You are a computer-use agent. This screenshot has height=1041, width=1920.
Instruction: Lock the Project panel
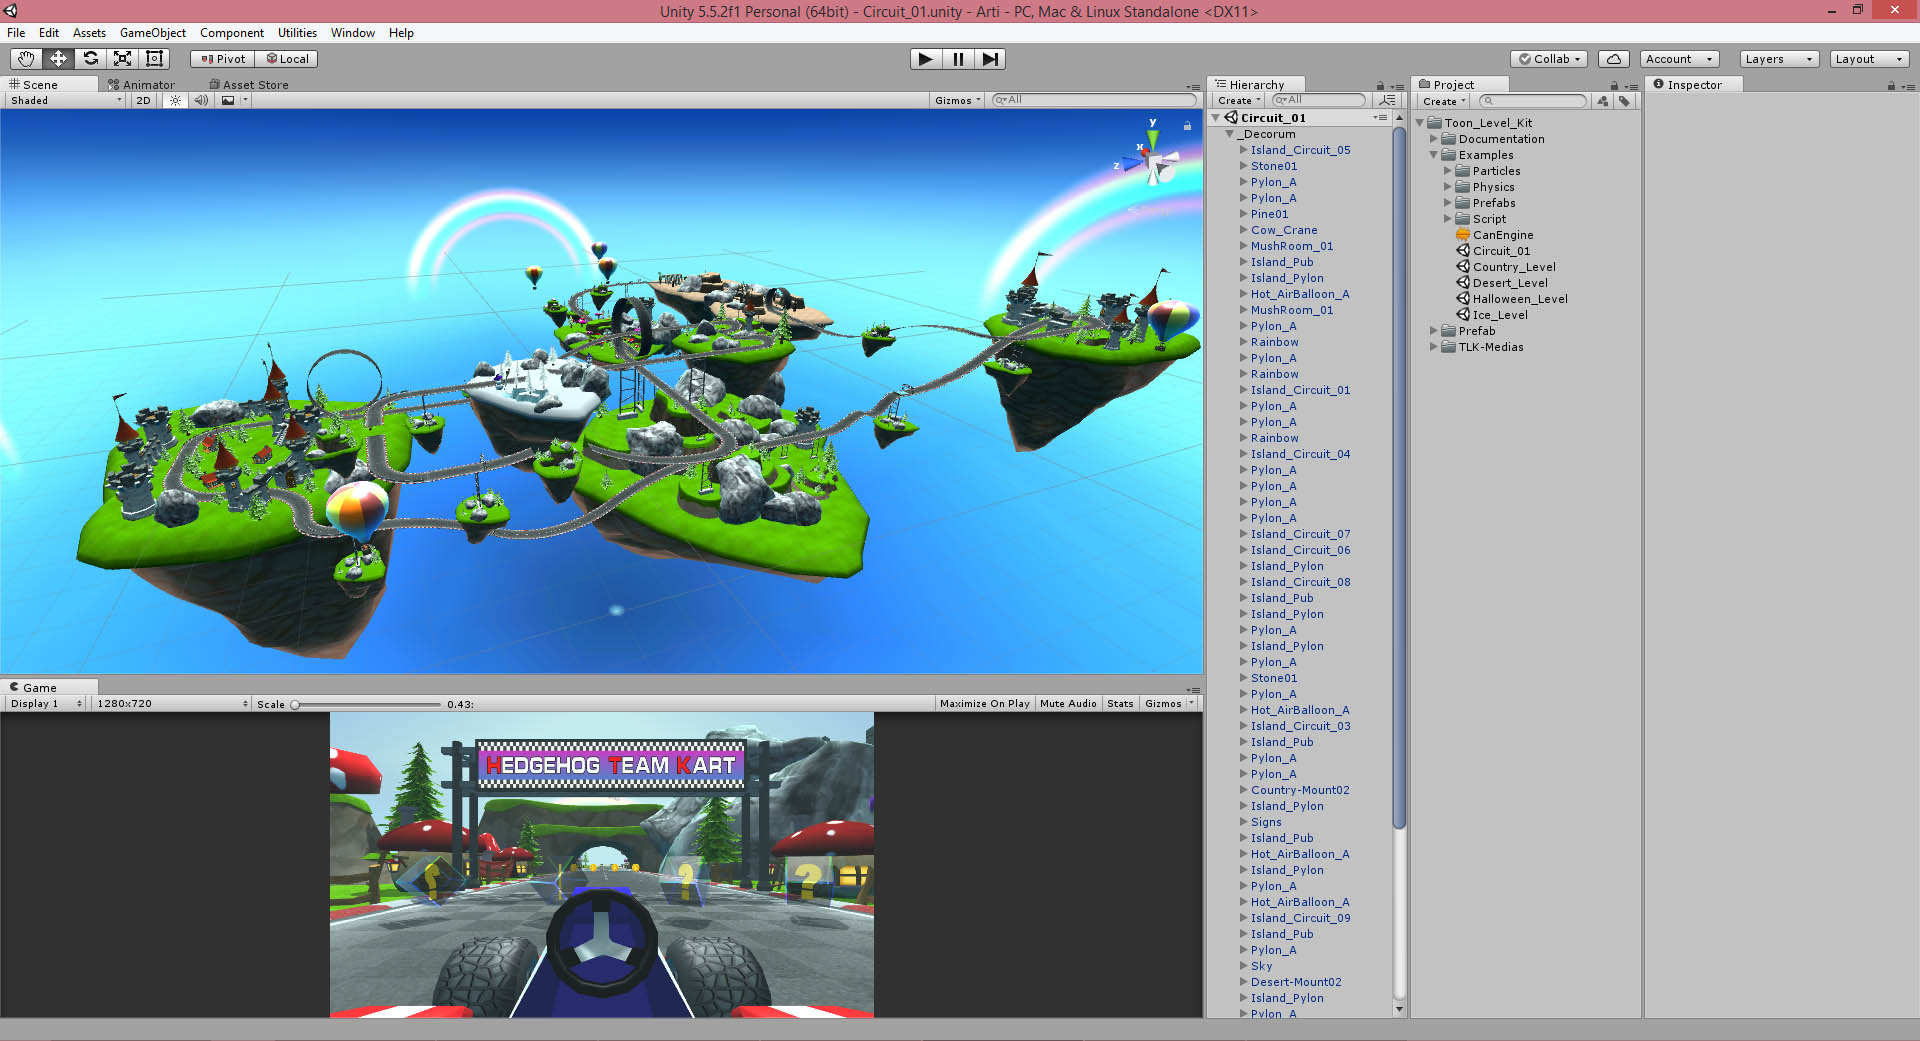click(1614, 86)
